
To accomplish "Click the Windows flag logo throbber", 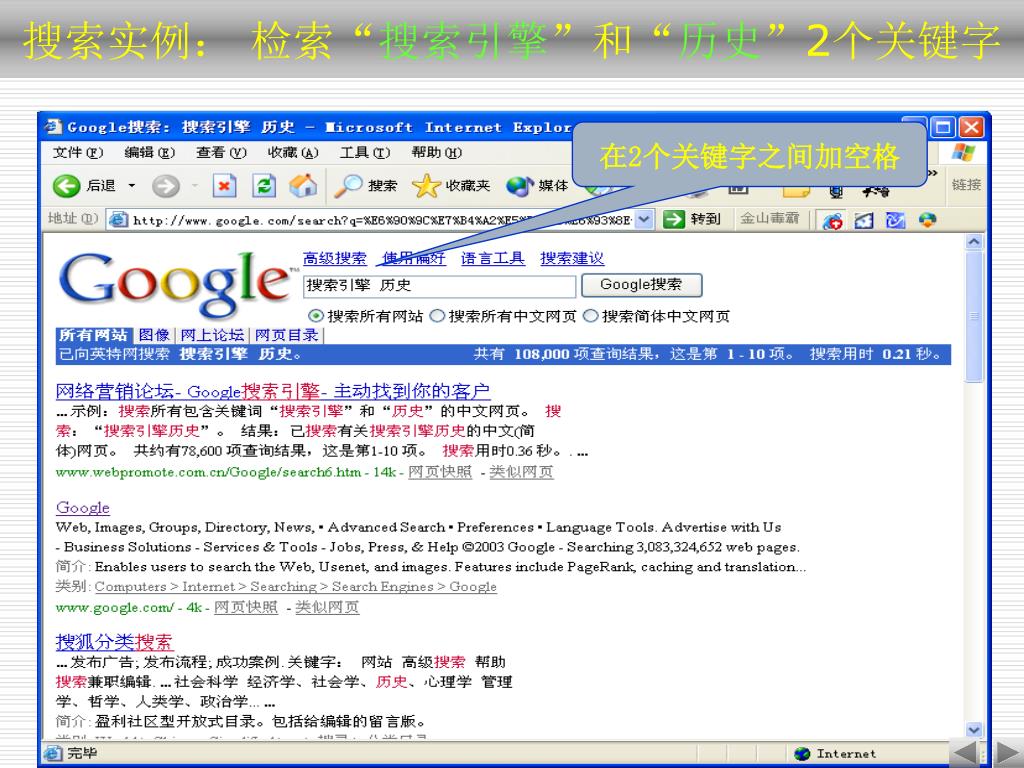I will 963,153.
